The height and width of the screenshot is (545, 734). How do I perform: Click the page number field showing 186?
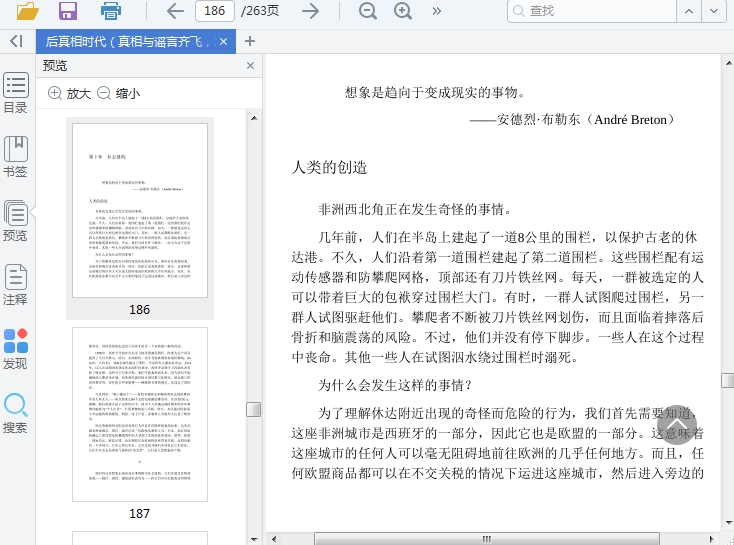click(214, 11)
